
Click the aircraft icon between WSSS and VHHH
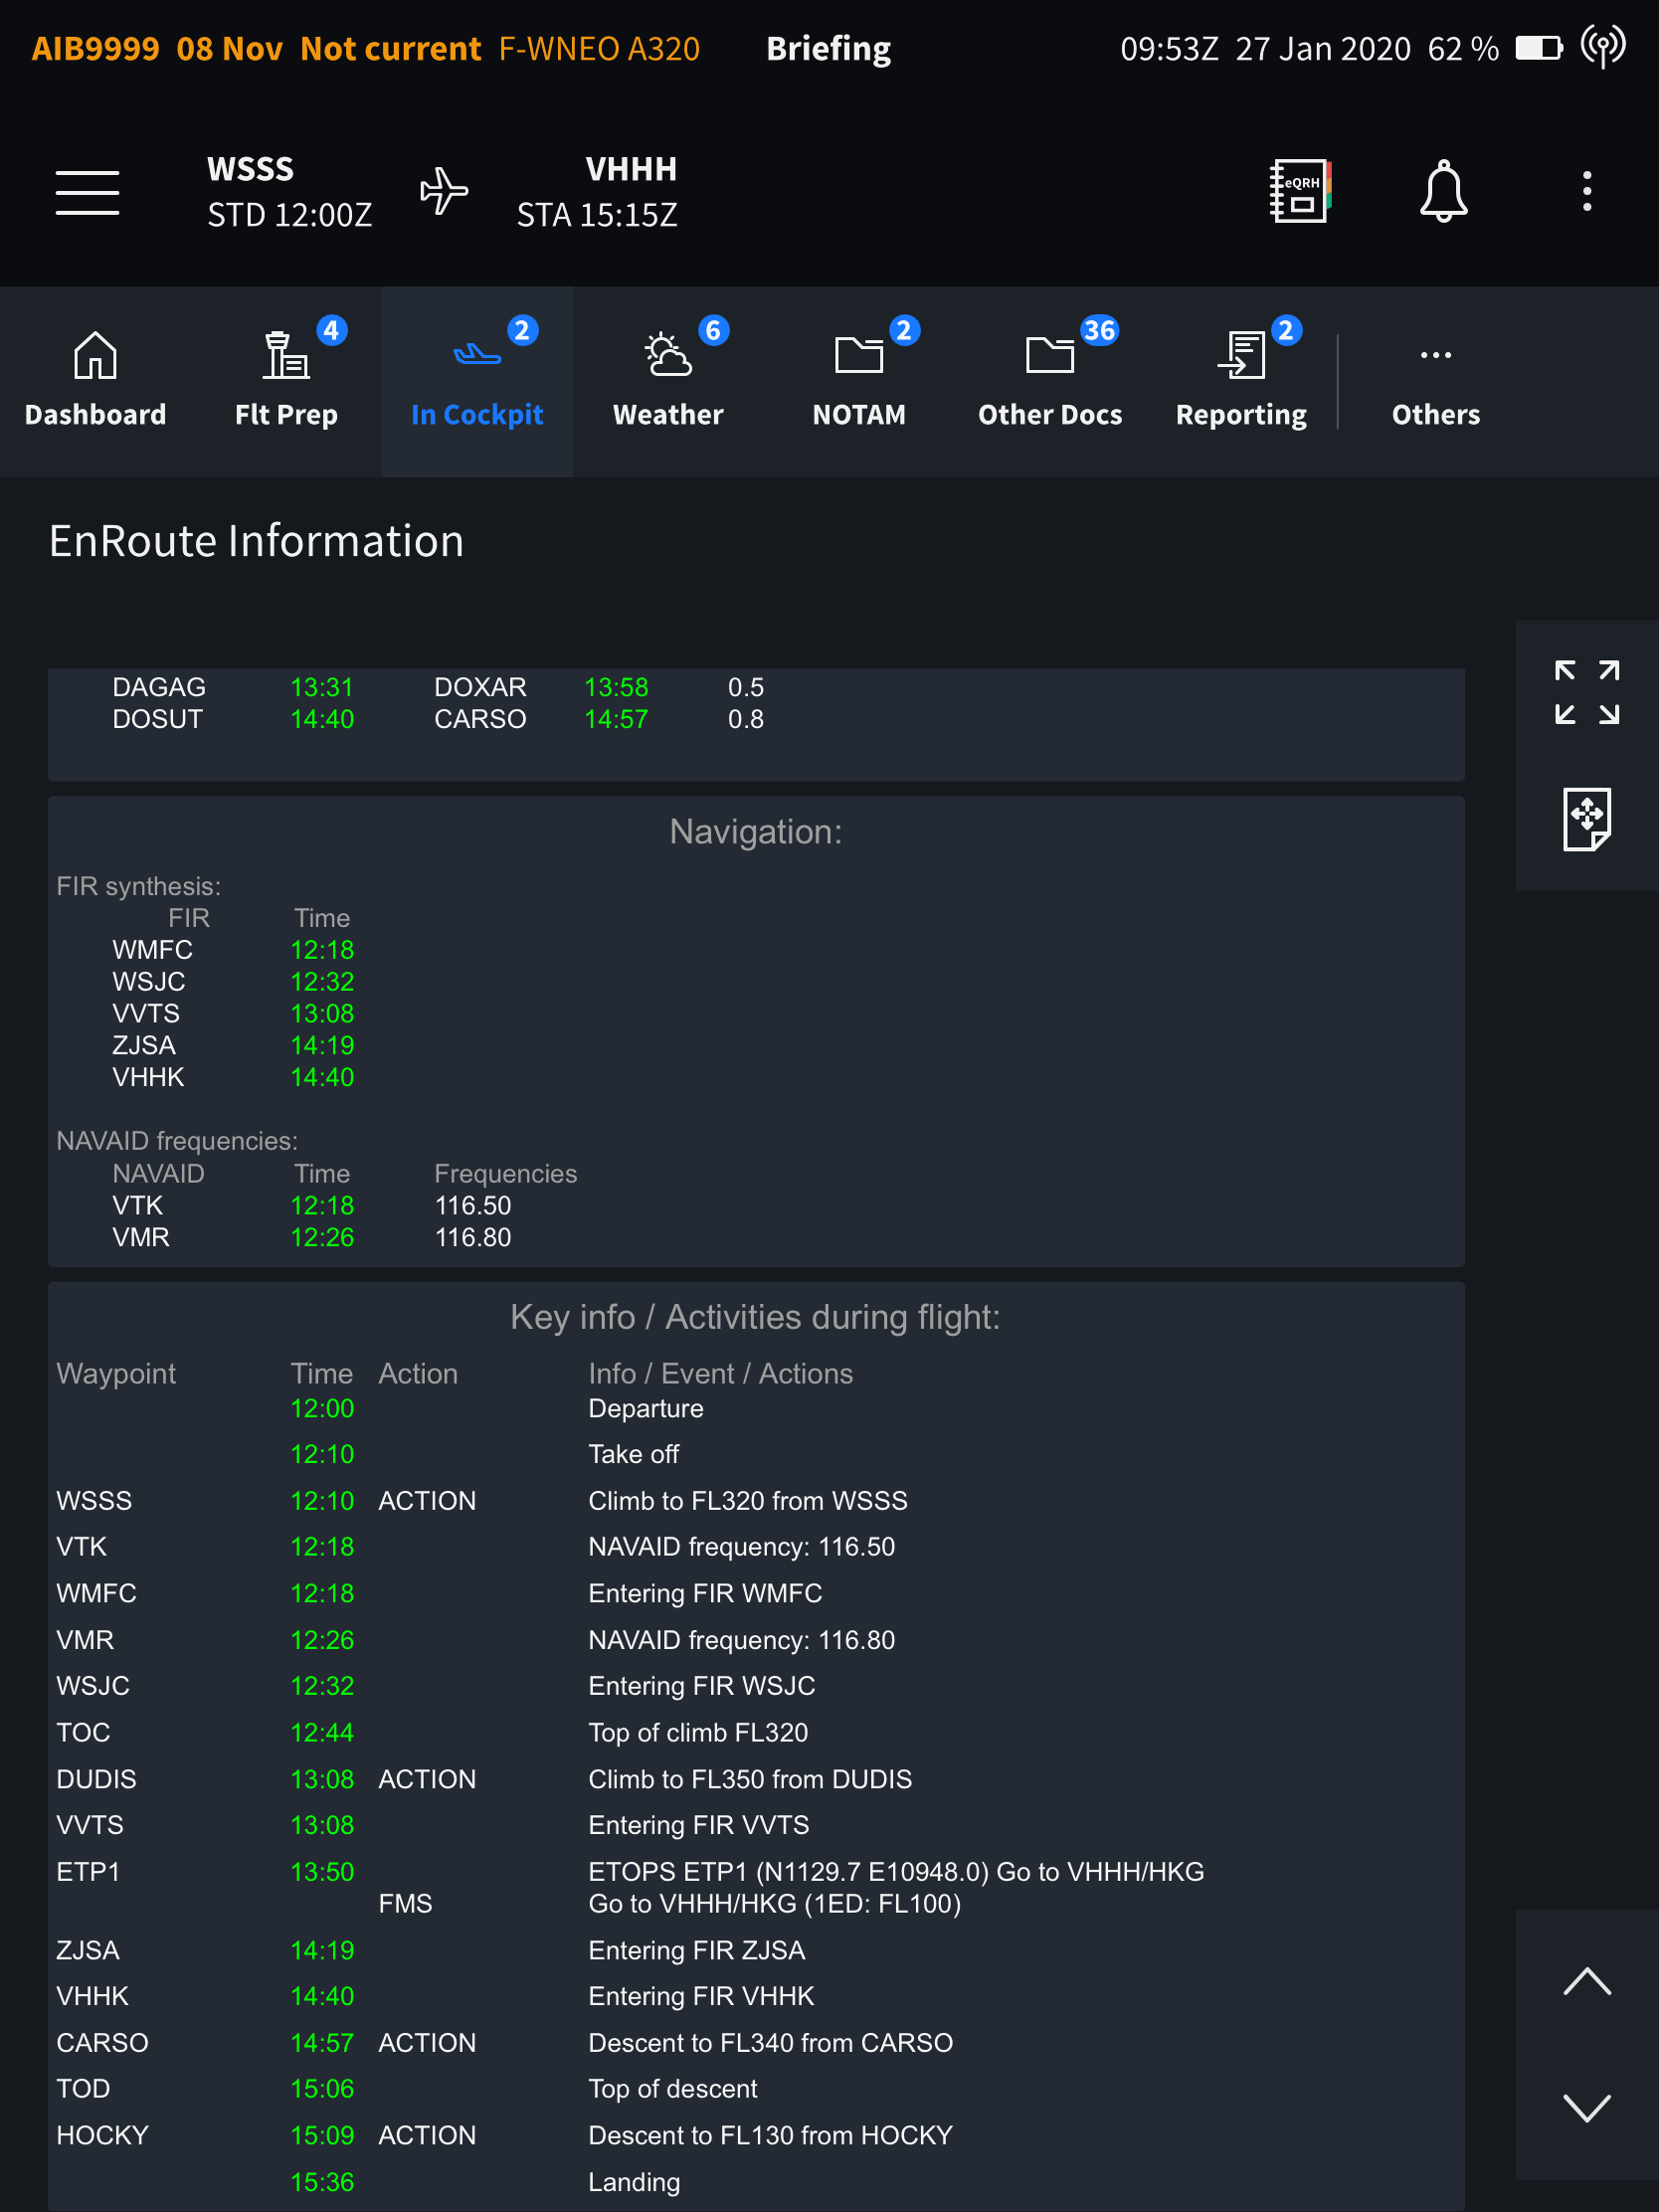point(443,190)
